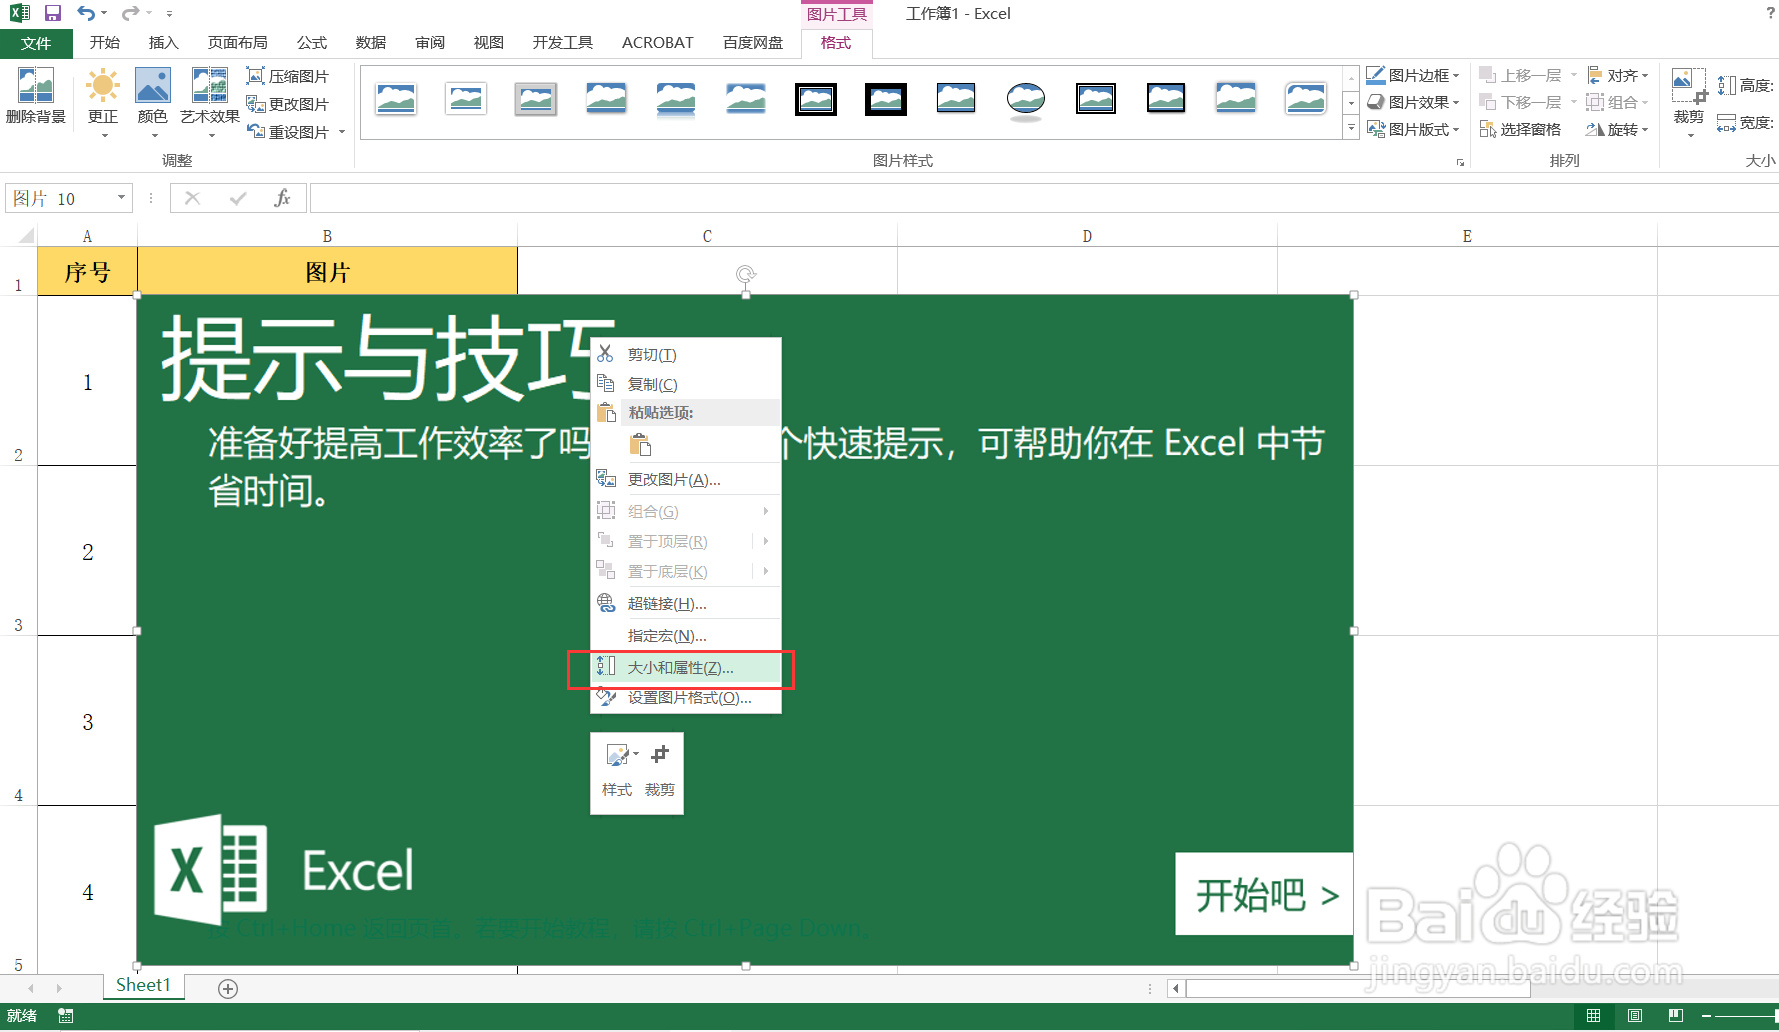Open Picture Border (图片边框) dropdown
1779x1032 pixels.
(x=1413, y=75)
